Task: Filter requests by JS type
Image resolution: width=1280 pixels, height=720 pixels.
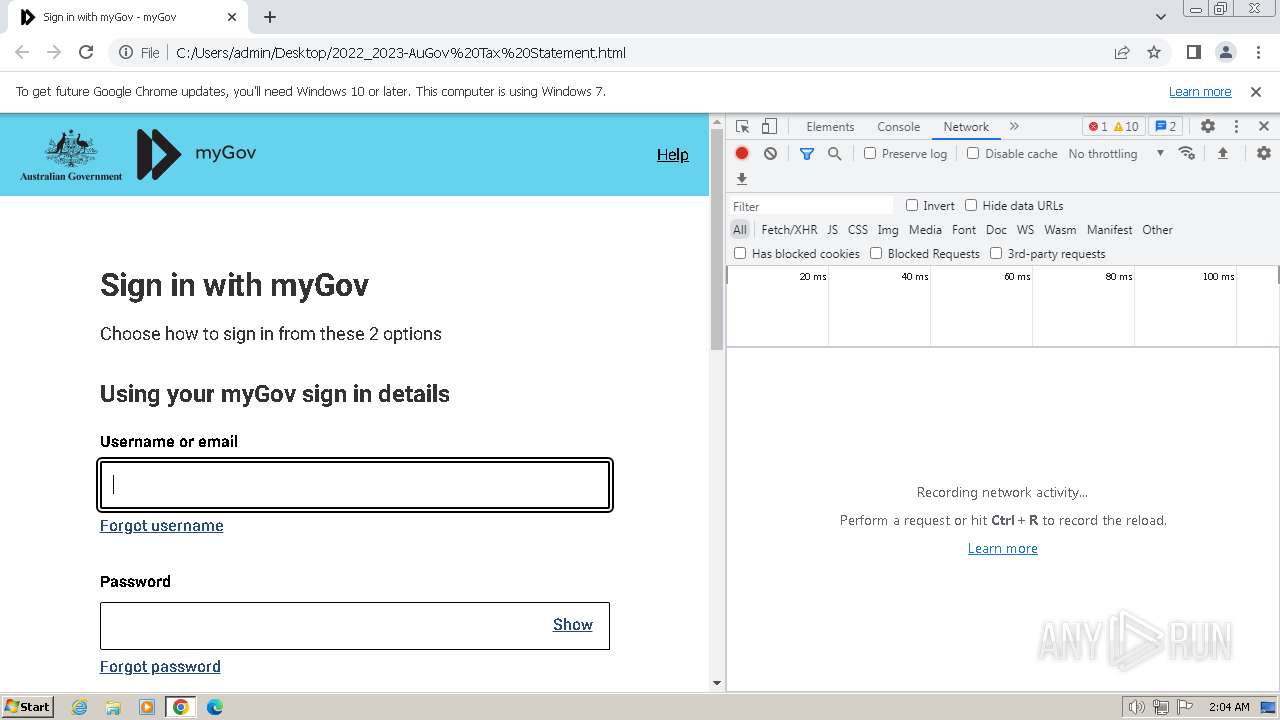Action: click(x=832, y=230)
